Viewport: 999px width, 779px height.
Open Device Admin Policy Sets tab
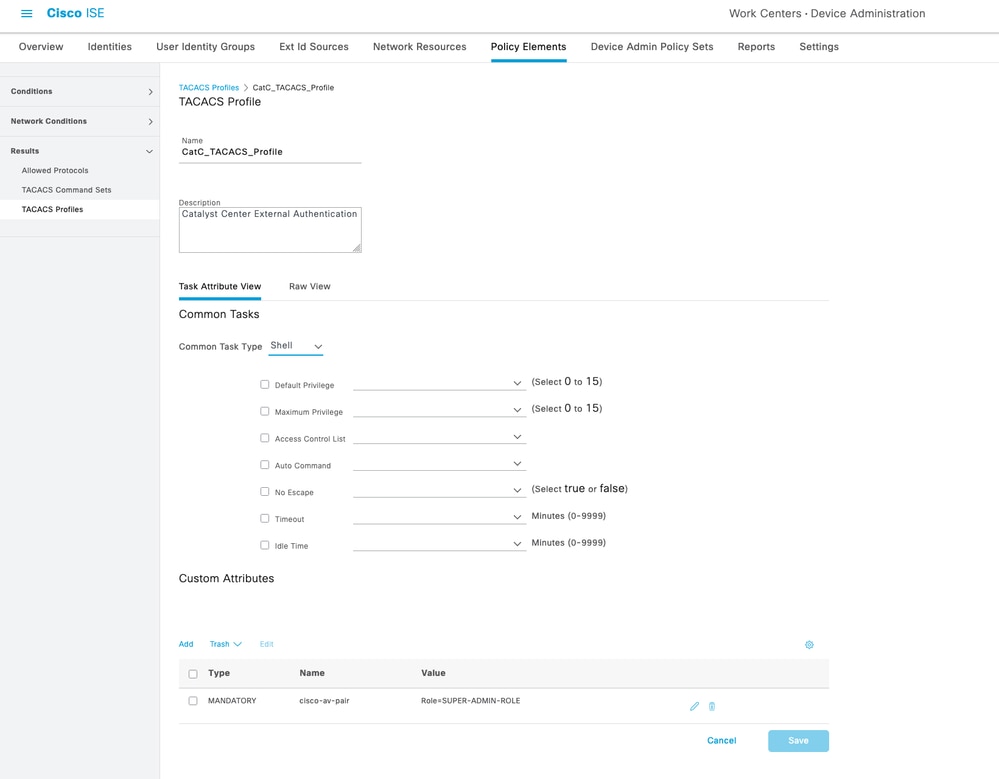(x=652, y=46)
